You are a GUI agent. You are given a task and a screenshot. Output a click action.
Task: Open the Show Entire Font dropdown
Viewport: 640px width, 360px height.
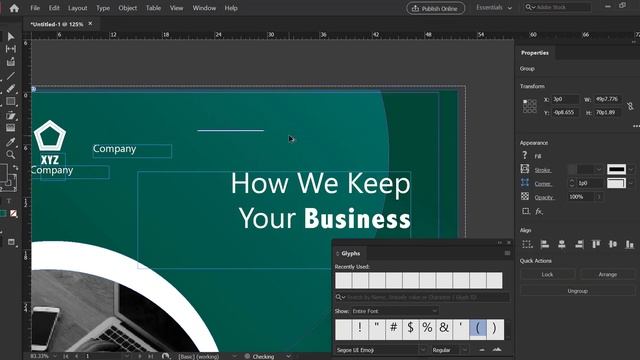[395, 311]
